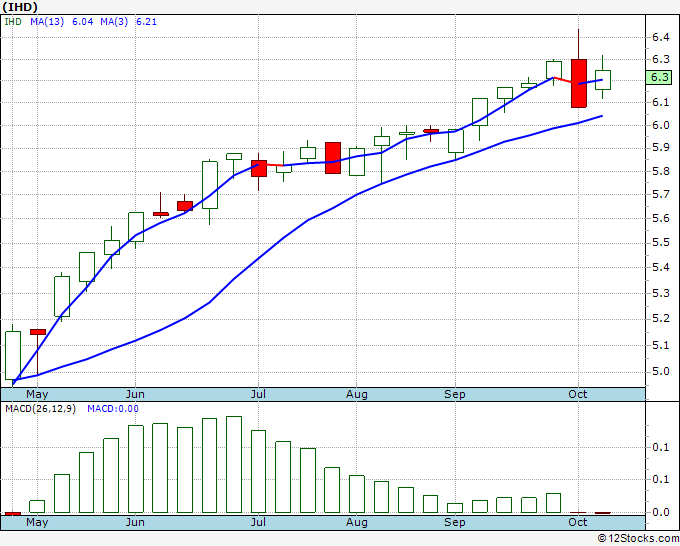Click the MA(13) legend label
This screenshot has height=546, width=680.
coord(47,22)
